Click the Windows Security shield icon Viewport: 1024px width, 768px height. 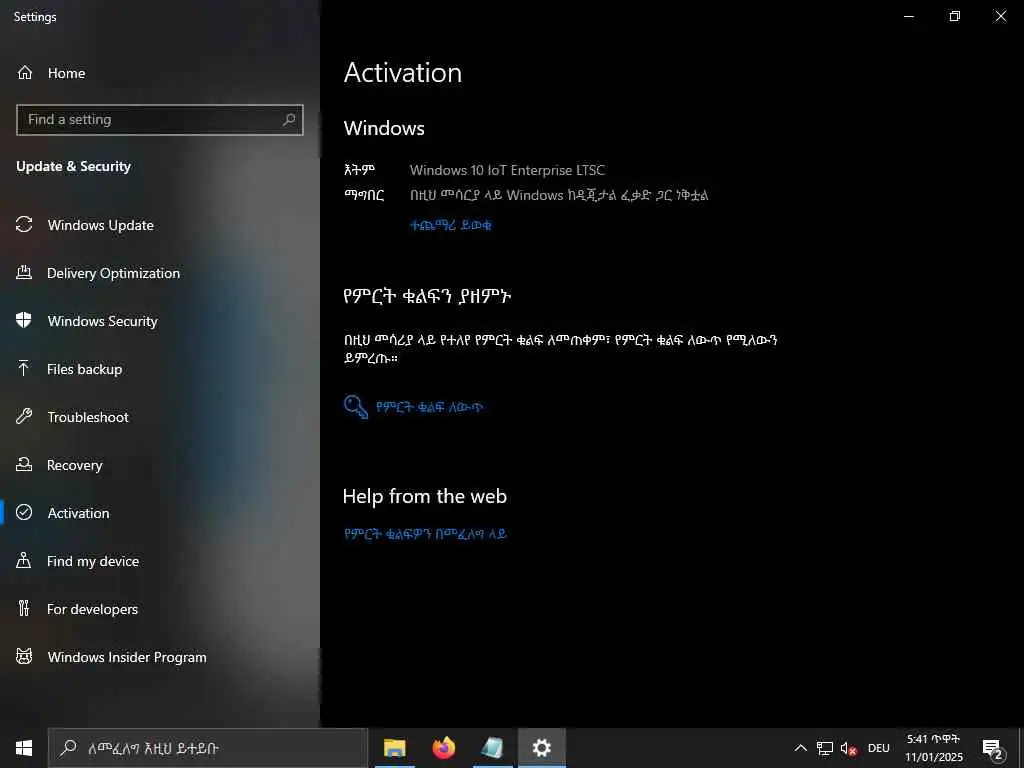24,320
